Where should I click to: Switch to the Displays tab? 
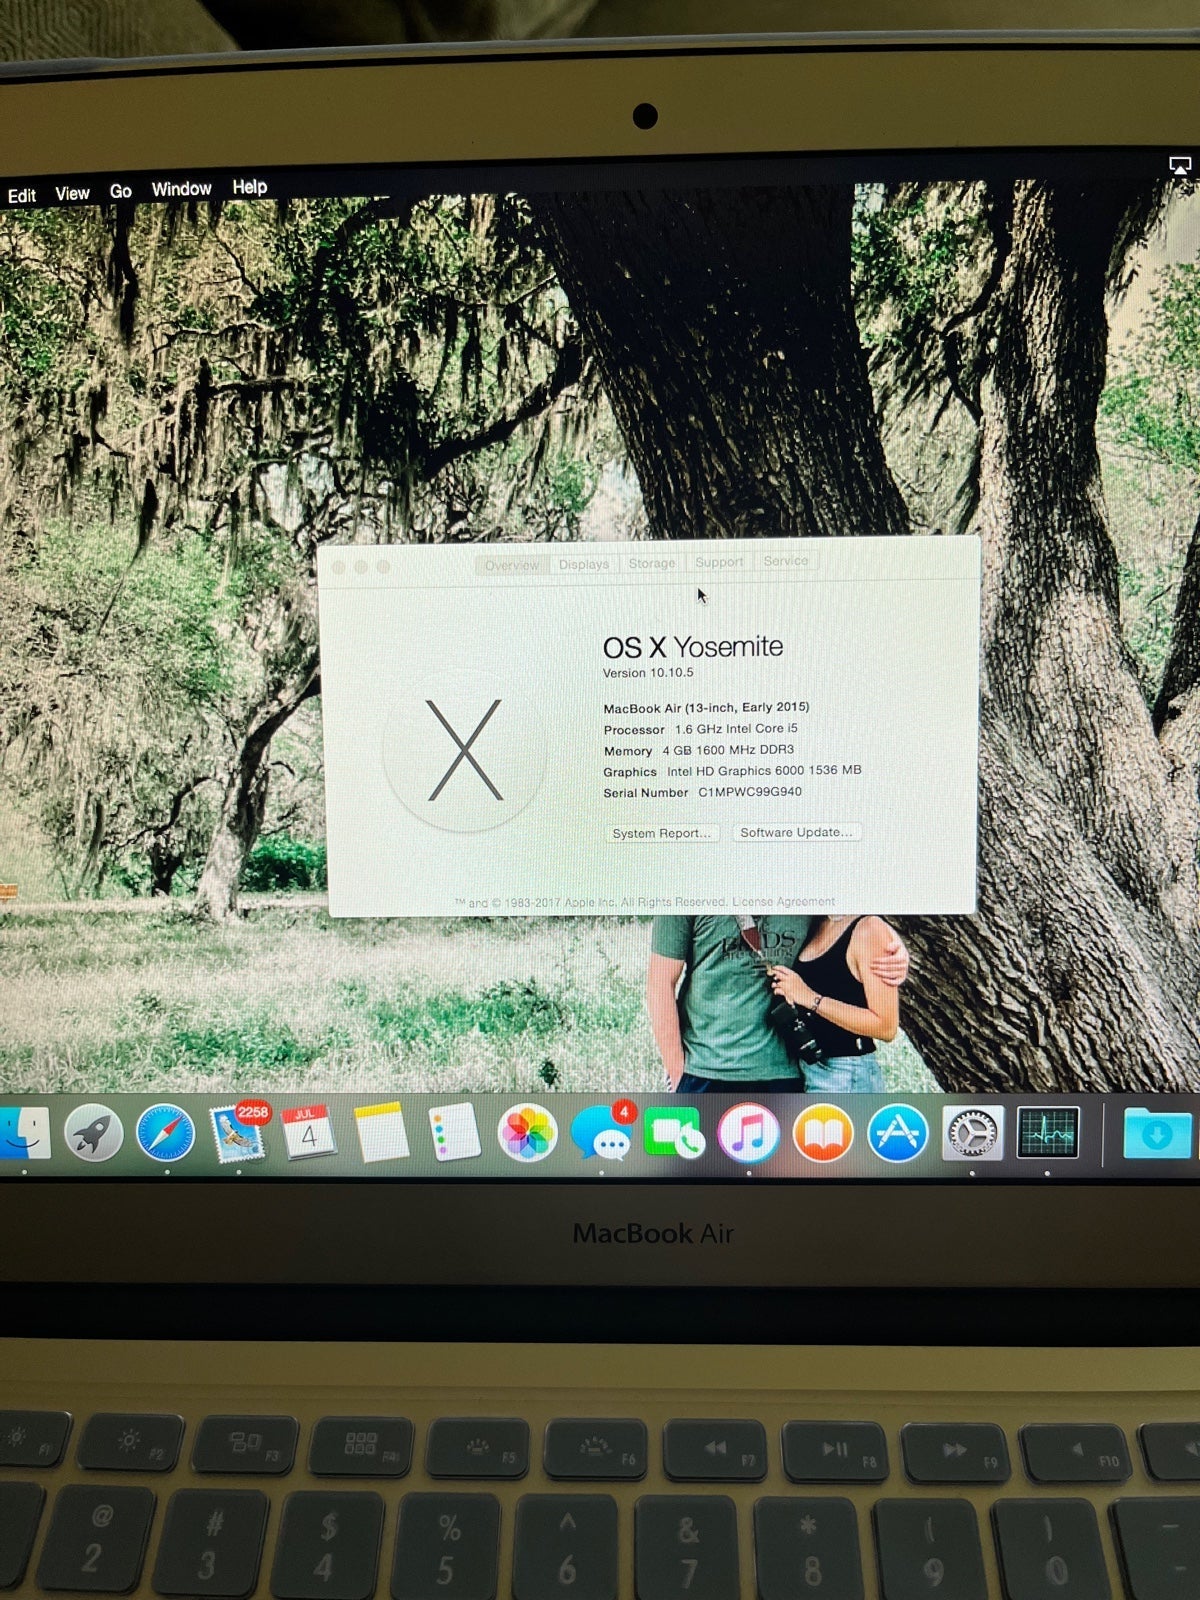click(584, 564)
